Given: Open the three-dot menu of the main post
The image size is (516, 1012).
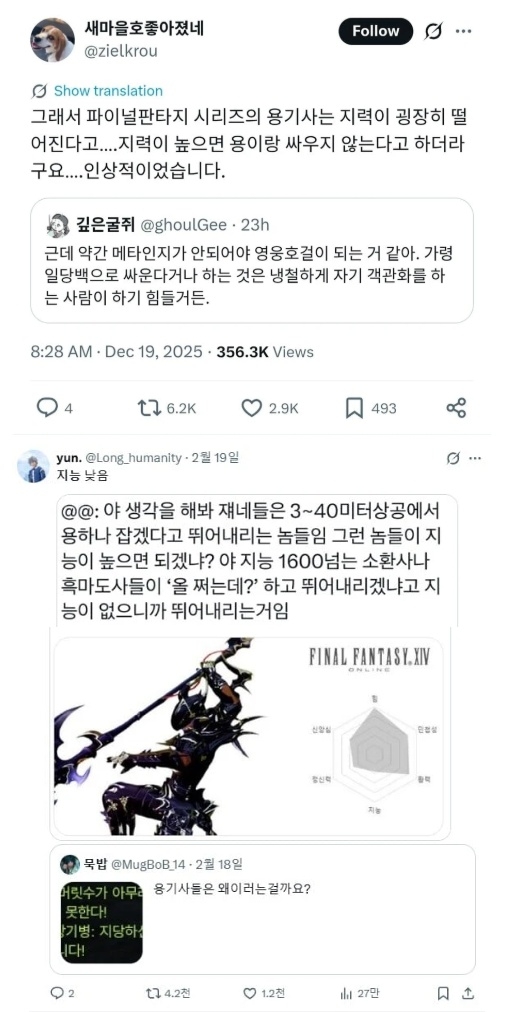Looking at the screenshot, I should pos(463,31).
